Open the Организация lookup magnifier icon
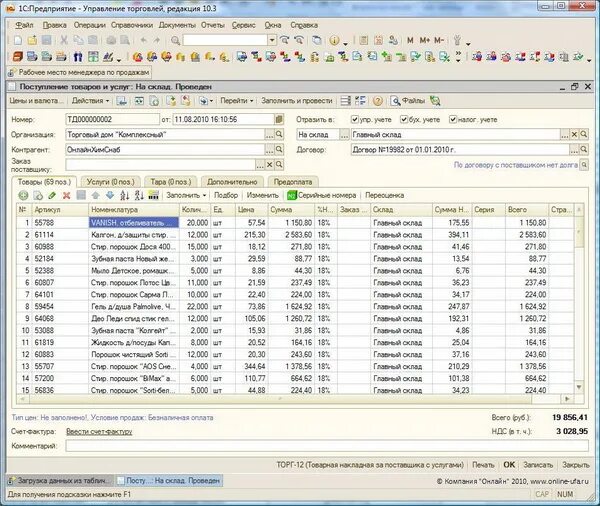Viewport: 600px width, 506px height. (x=279, y=134)
